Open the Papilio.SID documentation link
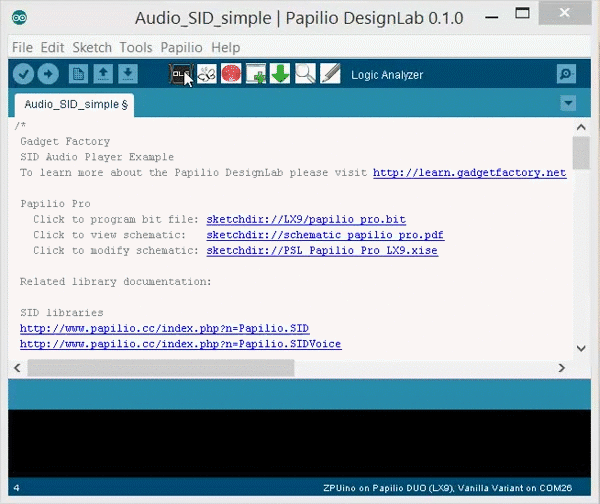Screen dimensions: 600x504 (165, 328)
